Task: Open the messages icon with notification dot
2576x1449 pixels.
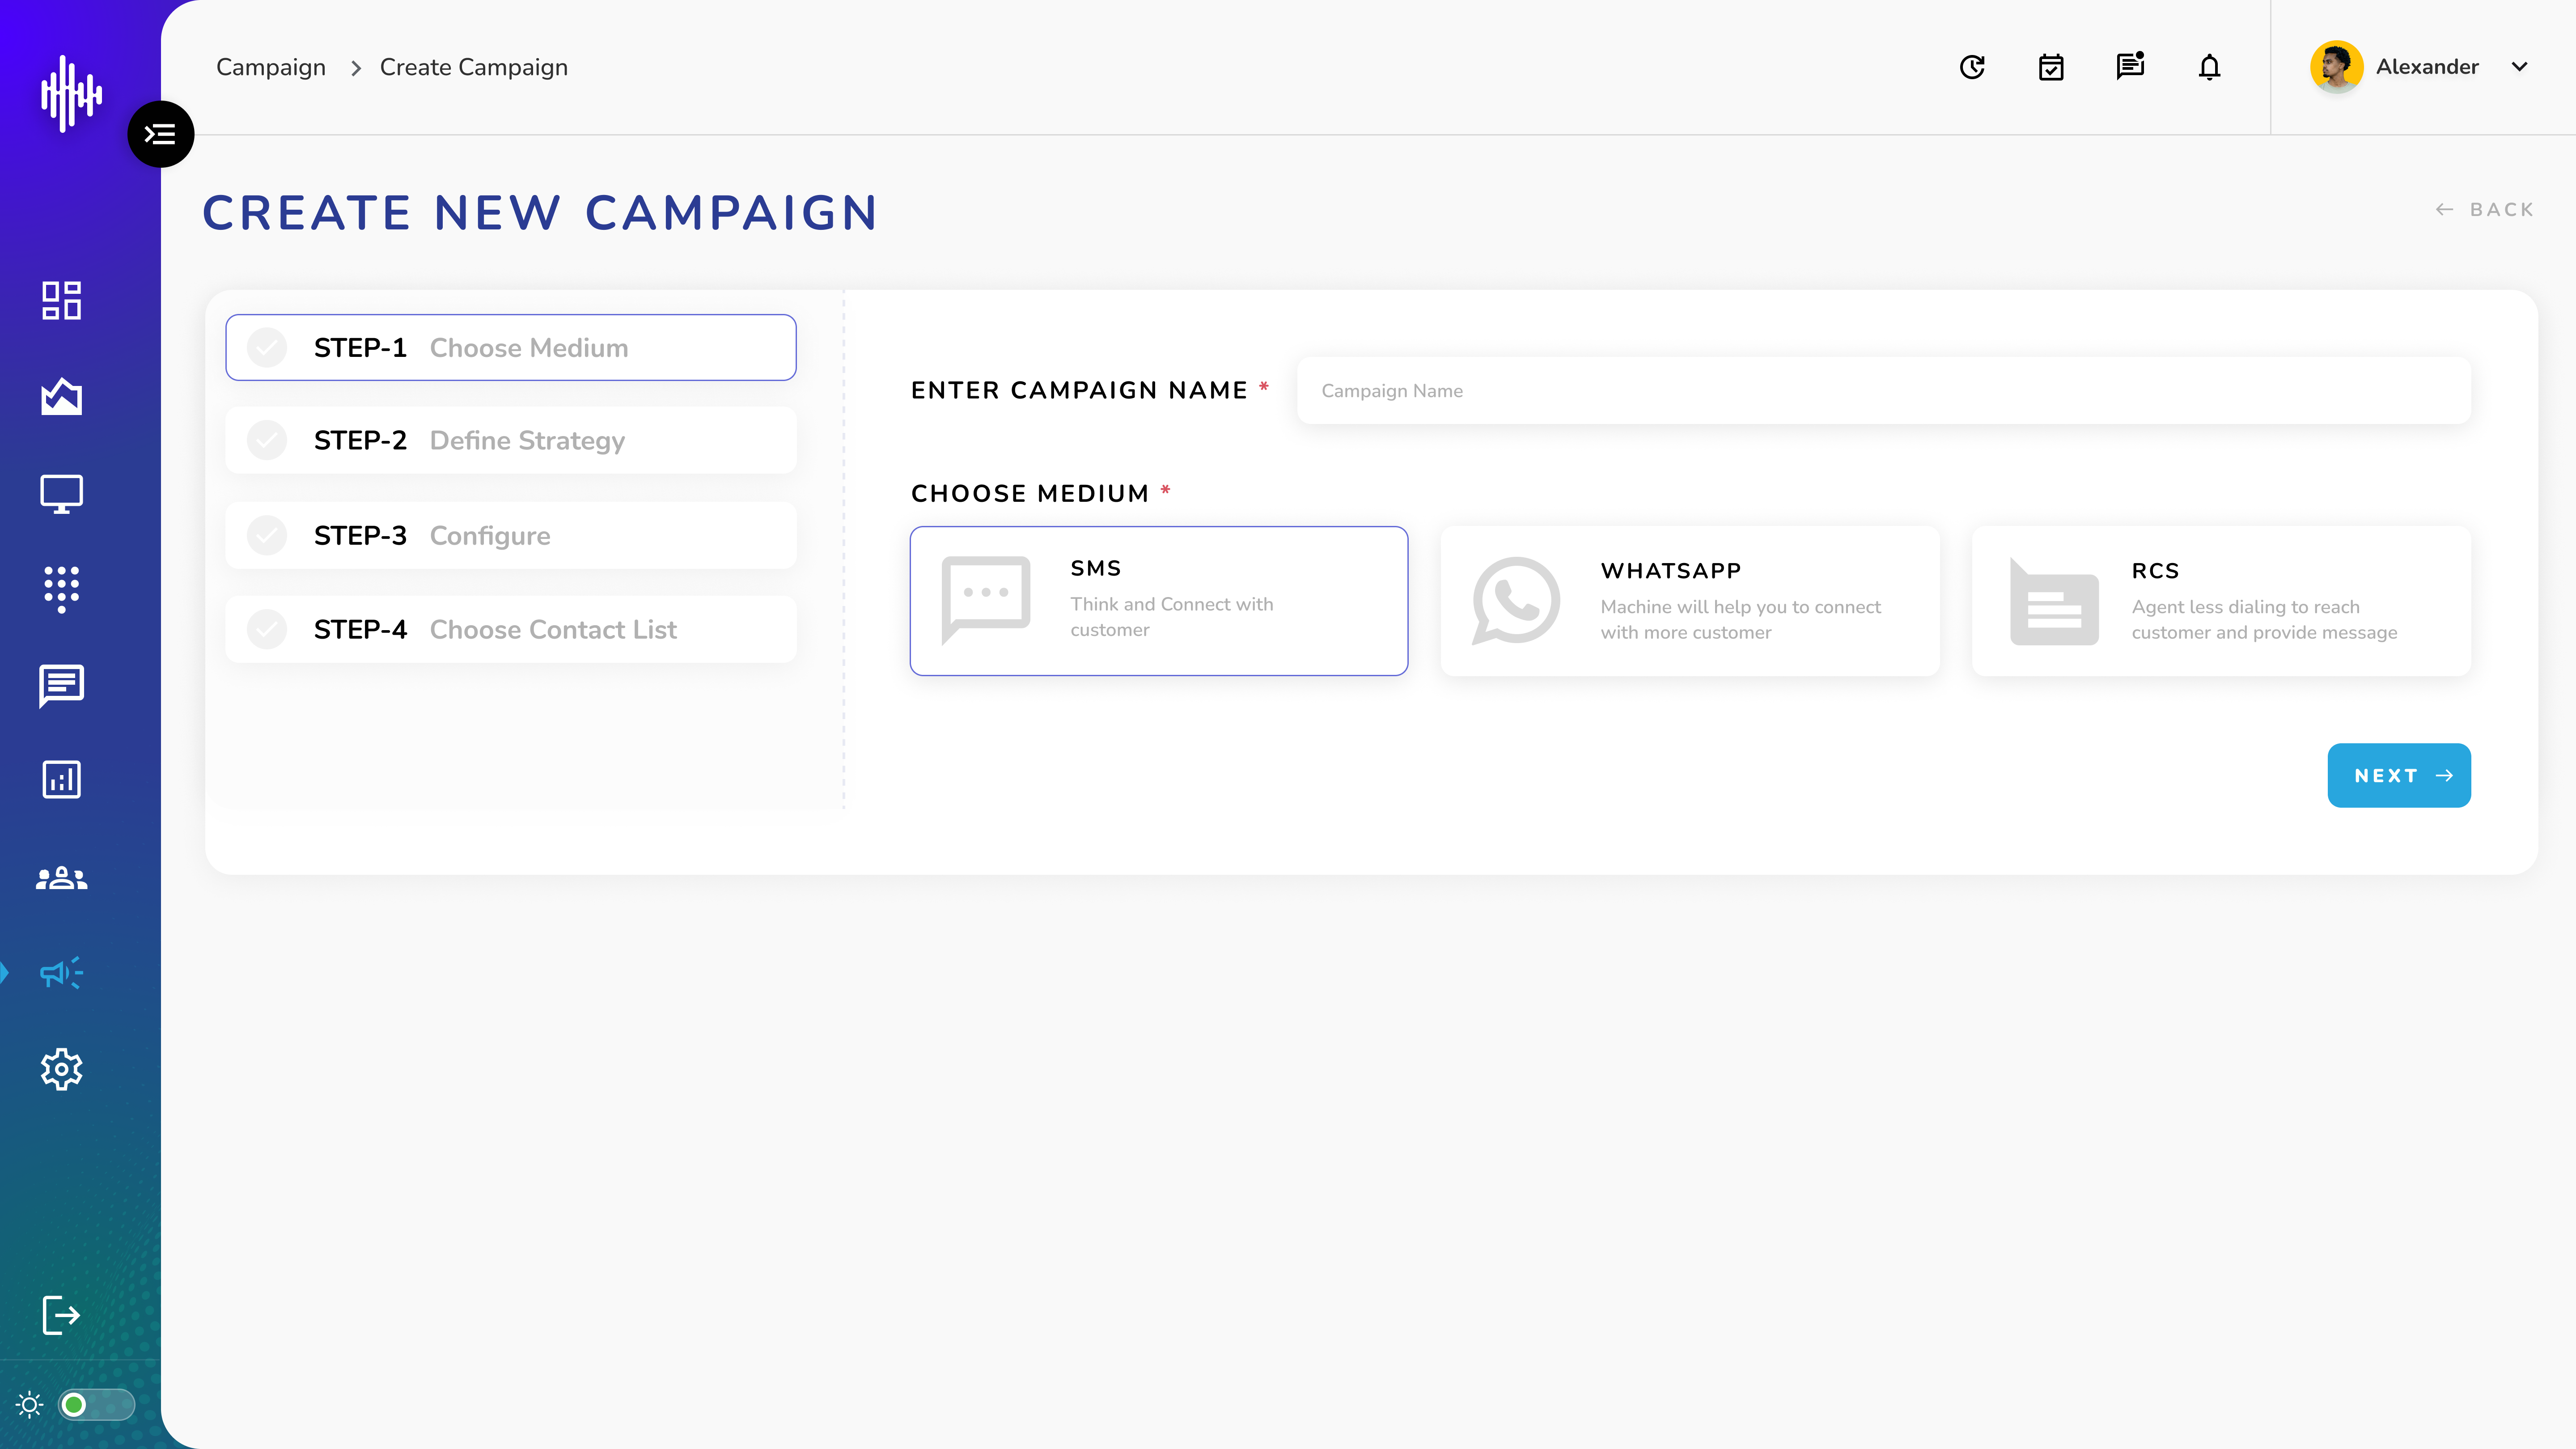Action: click(x=2130, y=66)
